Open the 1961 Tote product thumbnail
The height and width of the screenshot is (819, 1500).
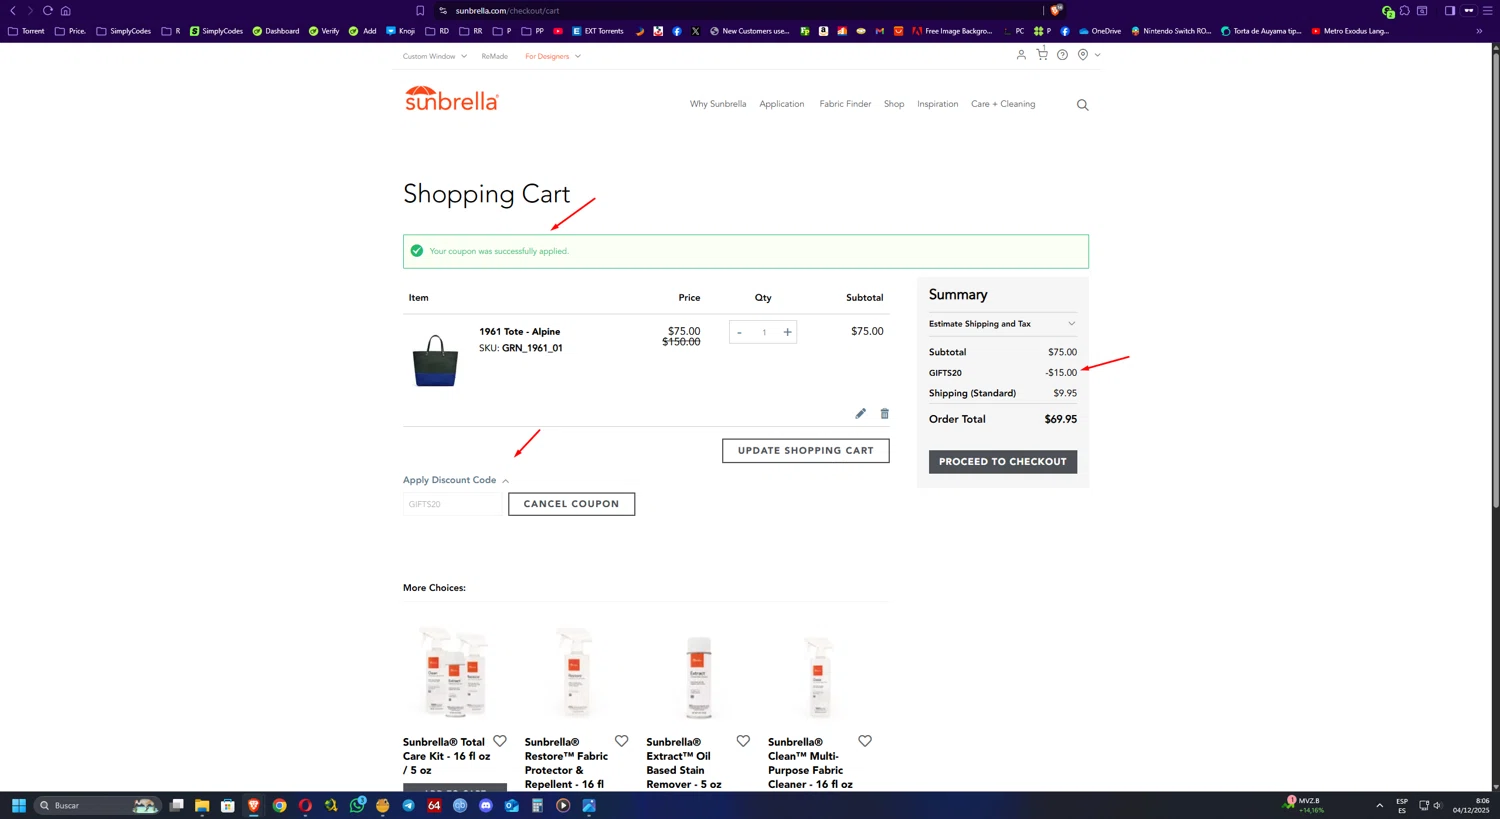435,361
